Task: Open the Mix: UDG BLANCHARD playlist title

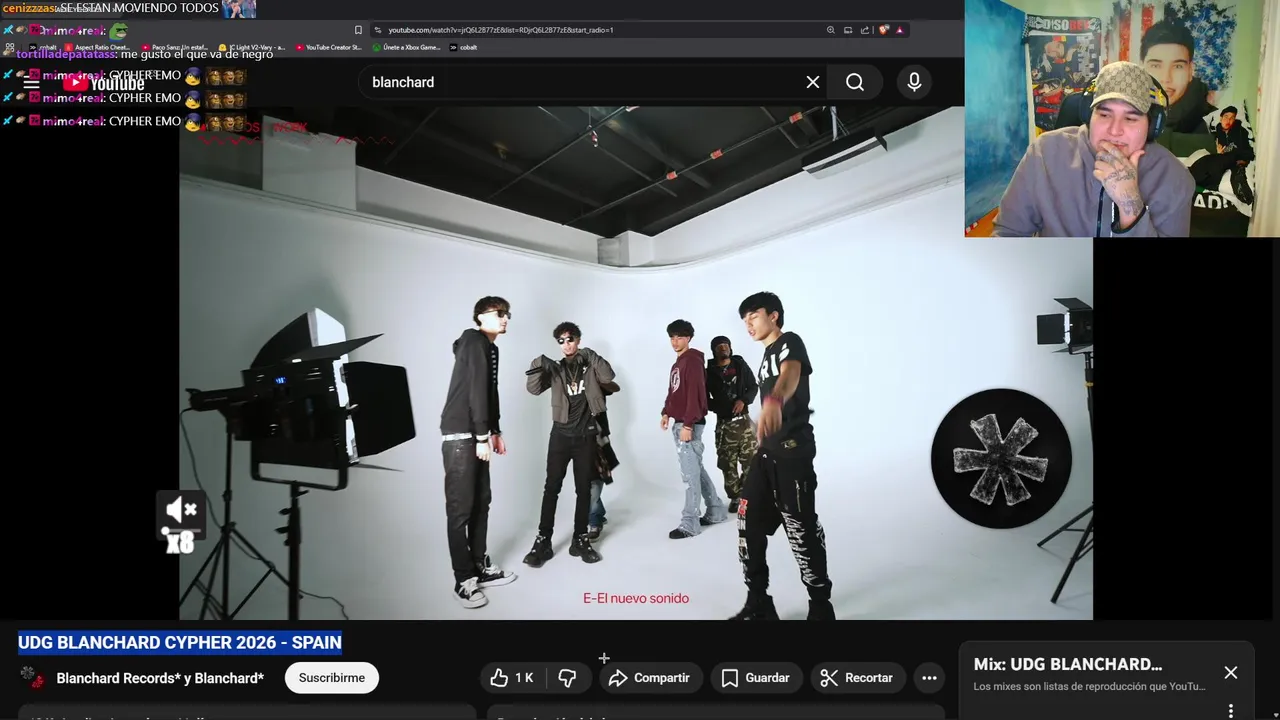Action: [x=1068, y=664]
